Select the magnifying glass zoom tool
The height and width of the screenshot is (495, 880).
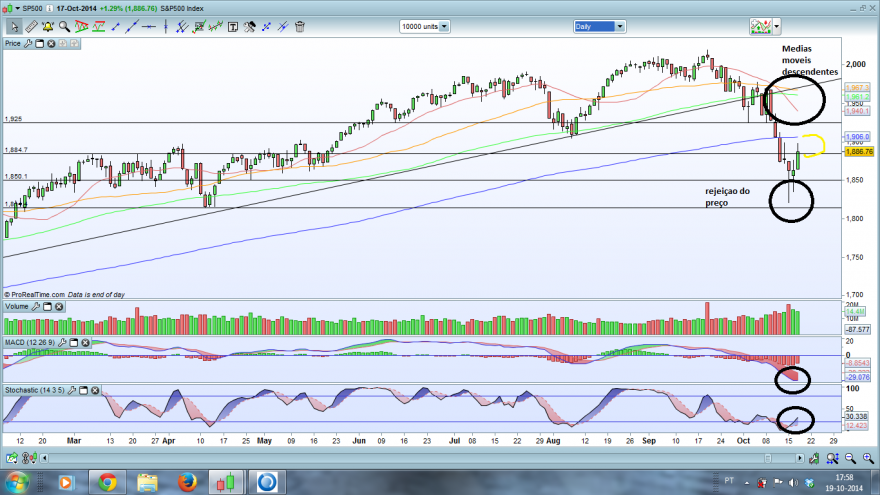click(65, 26)
